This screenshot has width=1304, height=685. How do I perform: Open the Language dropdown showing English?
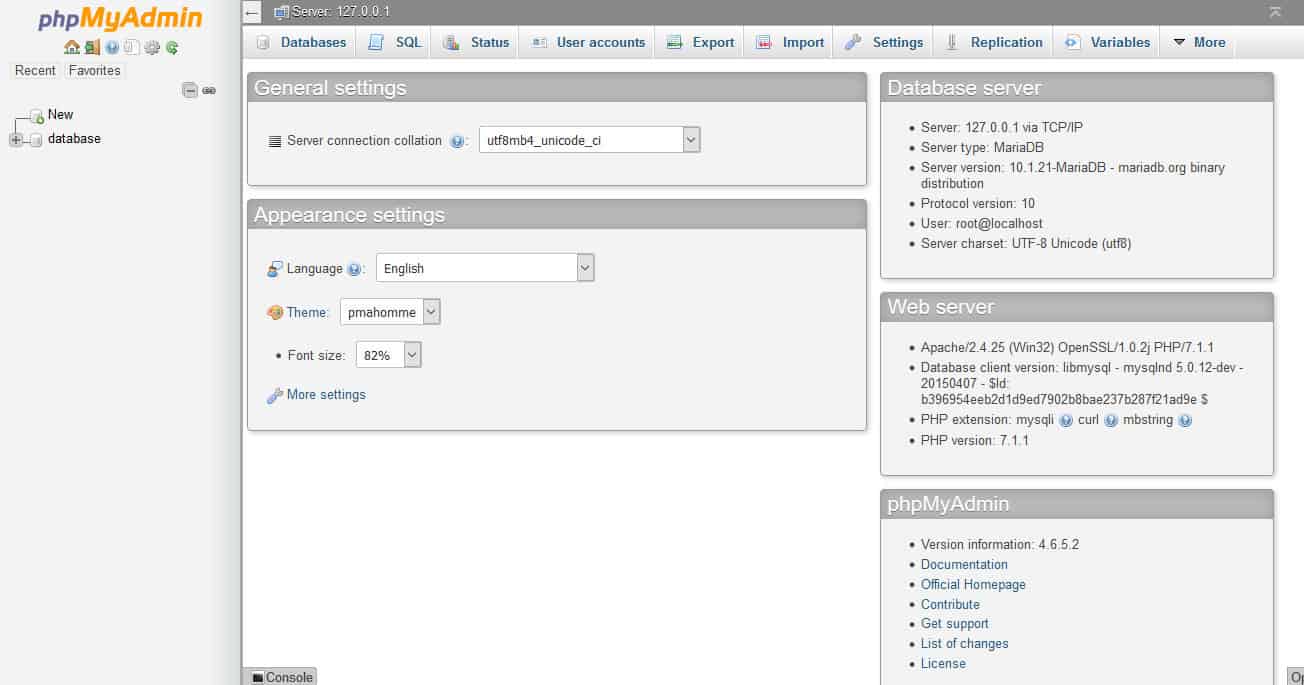click(x=485, y=268)
